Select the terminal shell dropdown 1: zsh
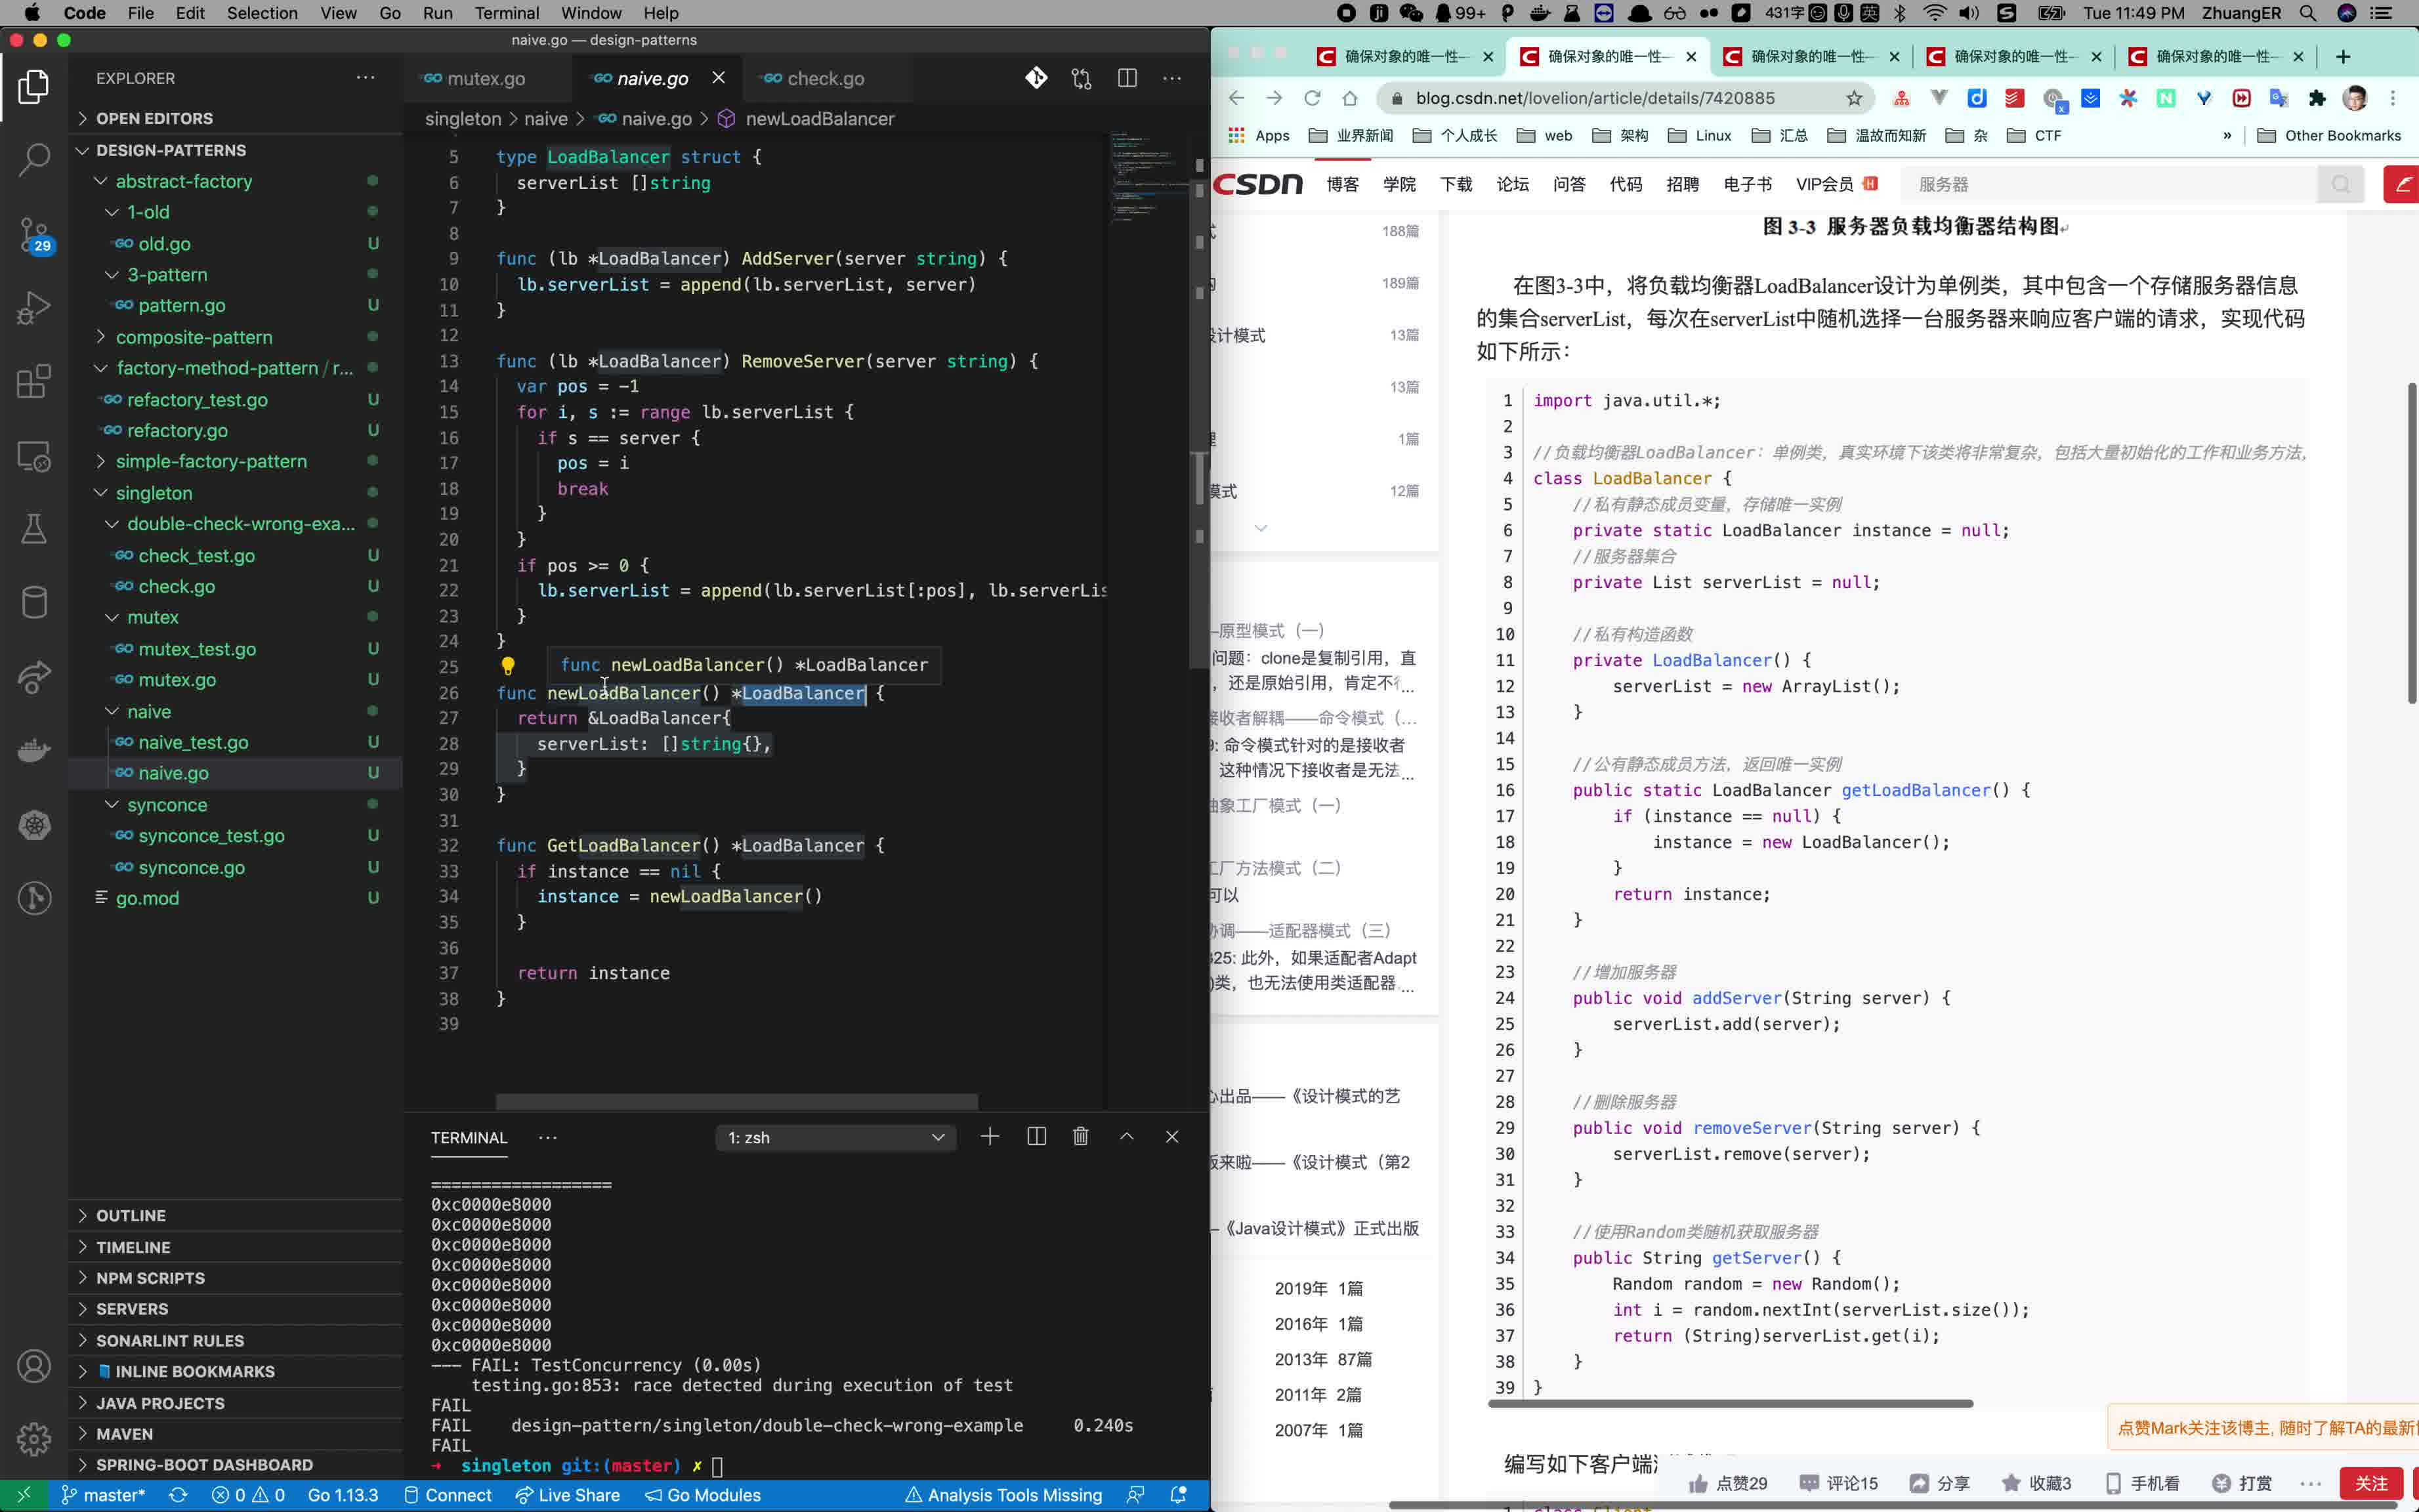This screenshot has width=2419, height=1512. [x=836, y=1138]
